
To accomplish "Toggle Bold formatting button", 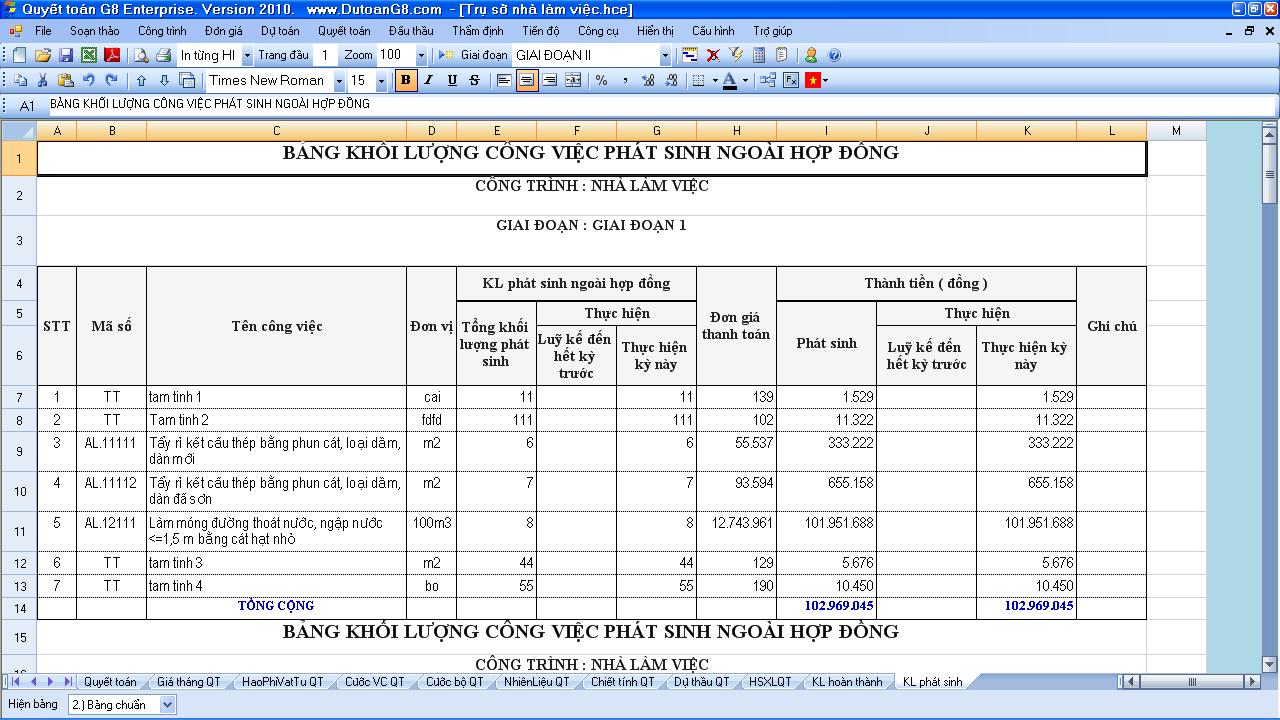I will coord(406,80).
